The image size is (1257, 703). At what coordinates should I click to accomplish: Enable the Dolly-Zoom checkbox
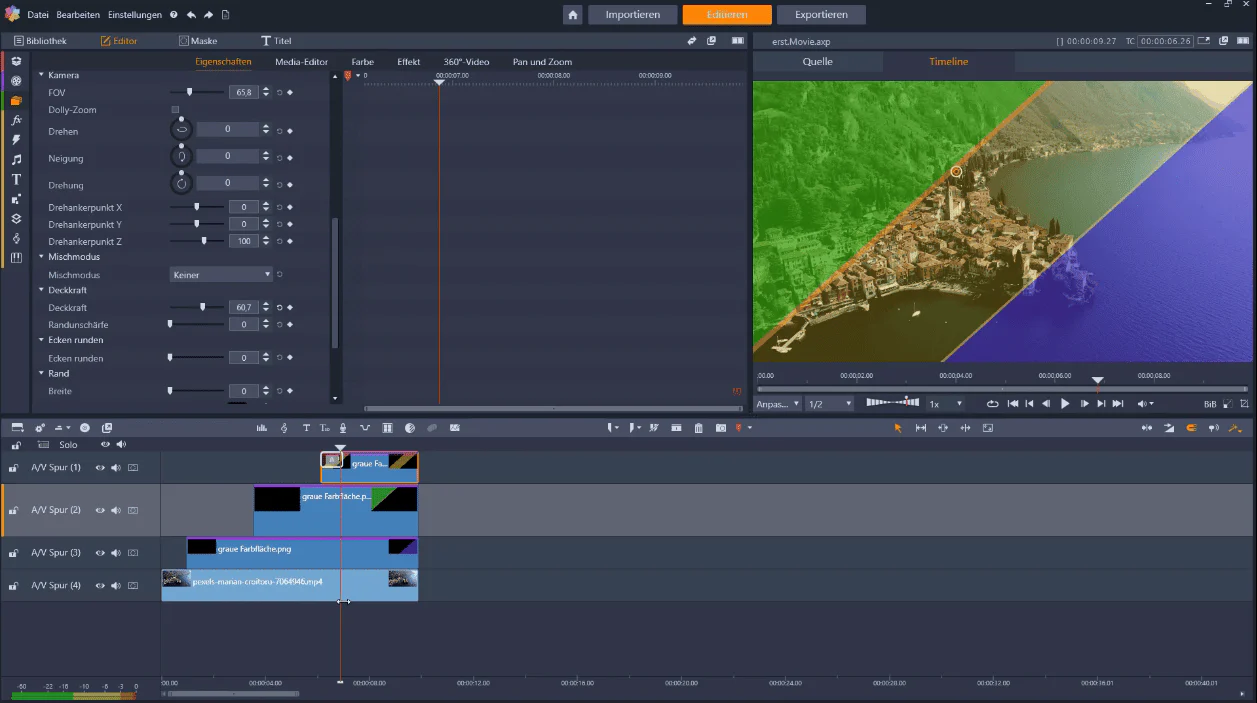click(x=175, y=110)
